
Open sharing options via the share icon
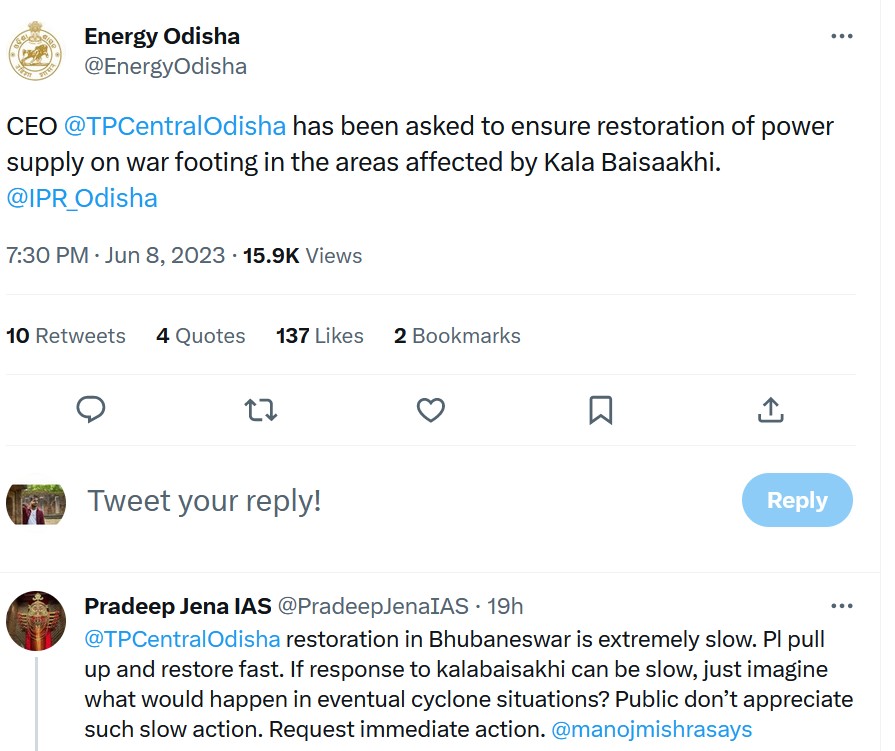(770, 410)
